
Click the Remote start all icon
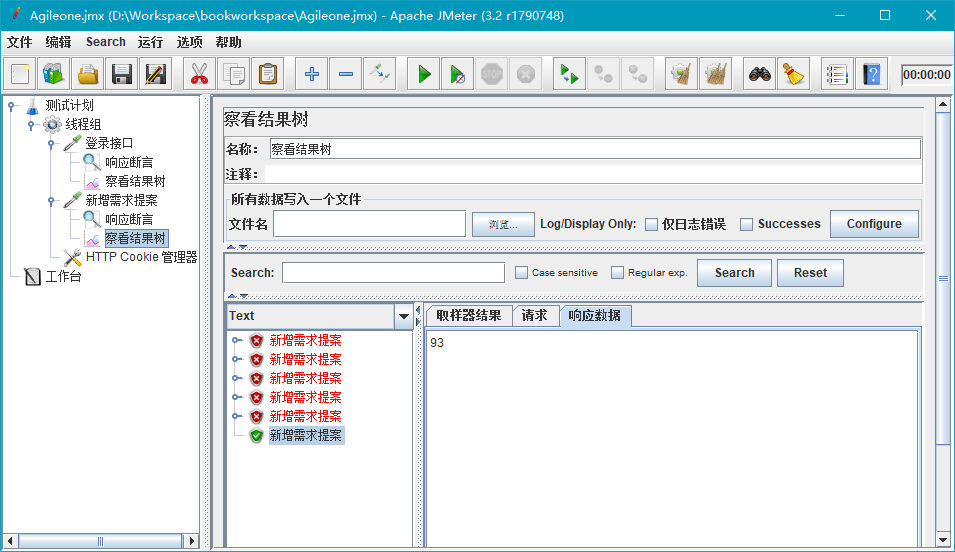569,74
